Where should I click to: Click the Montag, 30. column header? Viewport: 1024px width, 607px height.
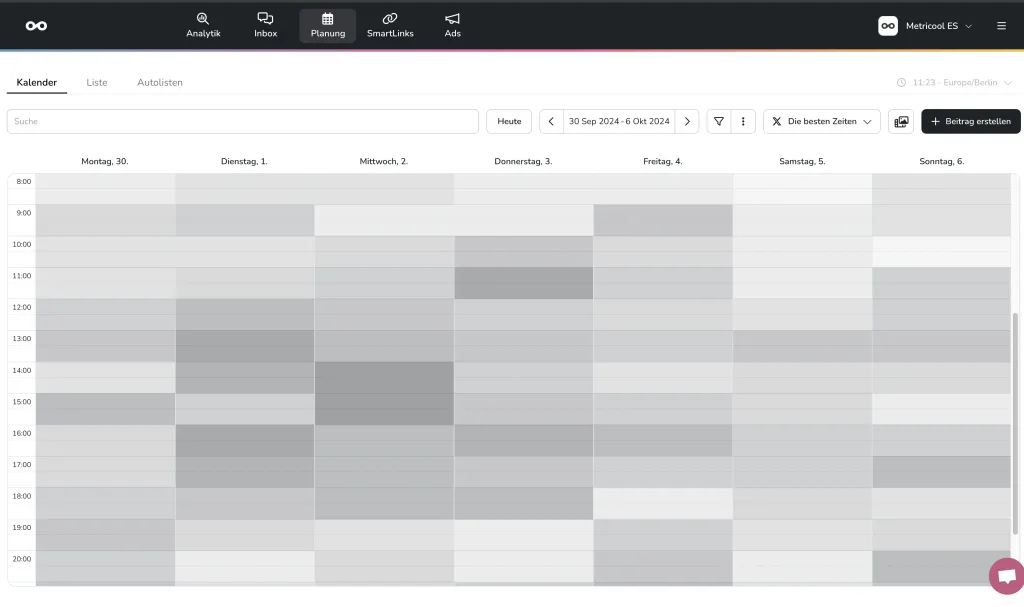click(104, 161)
